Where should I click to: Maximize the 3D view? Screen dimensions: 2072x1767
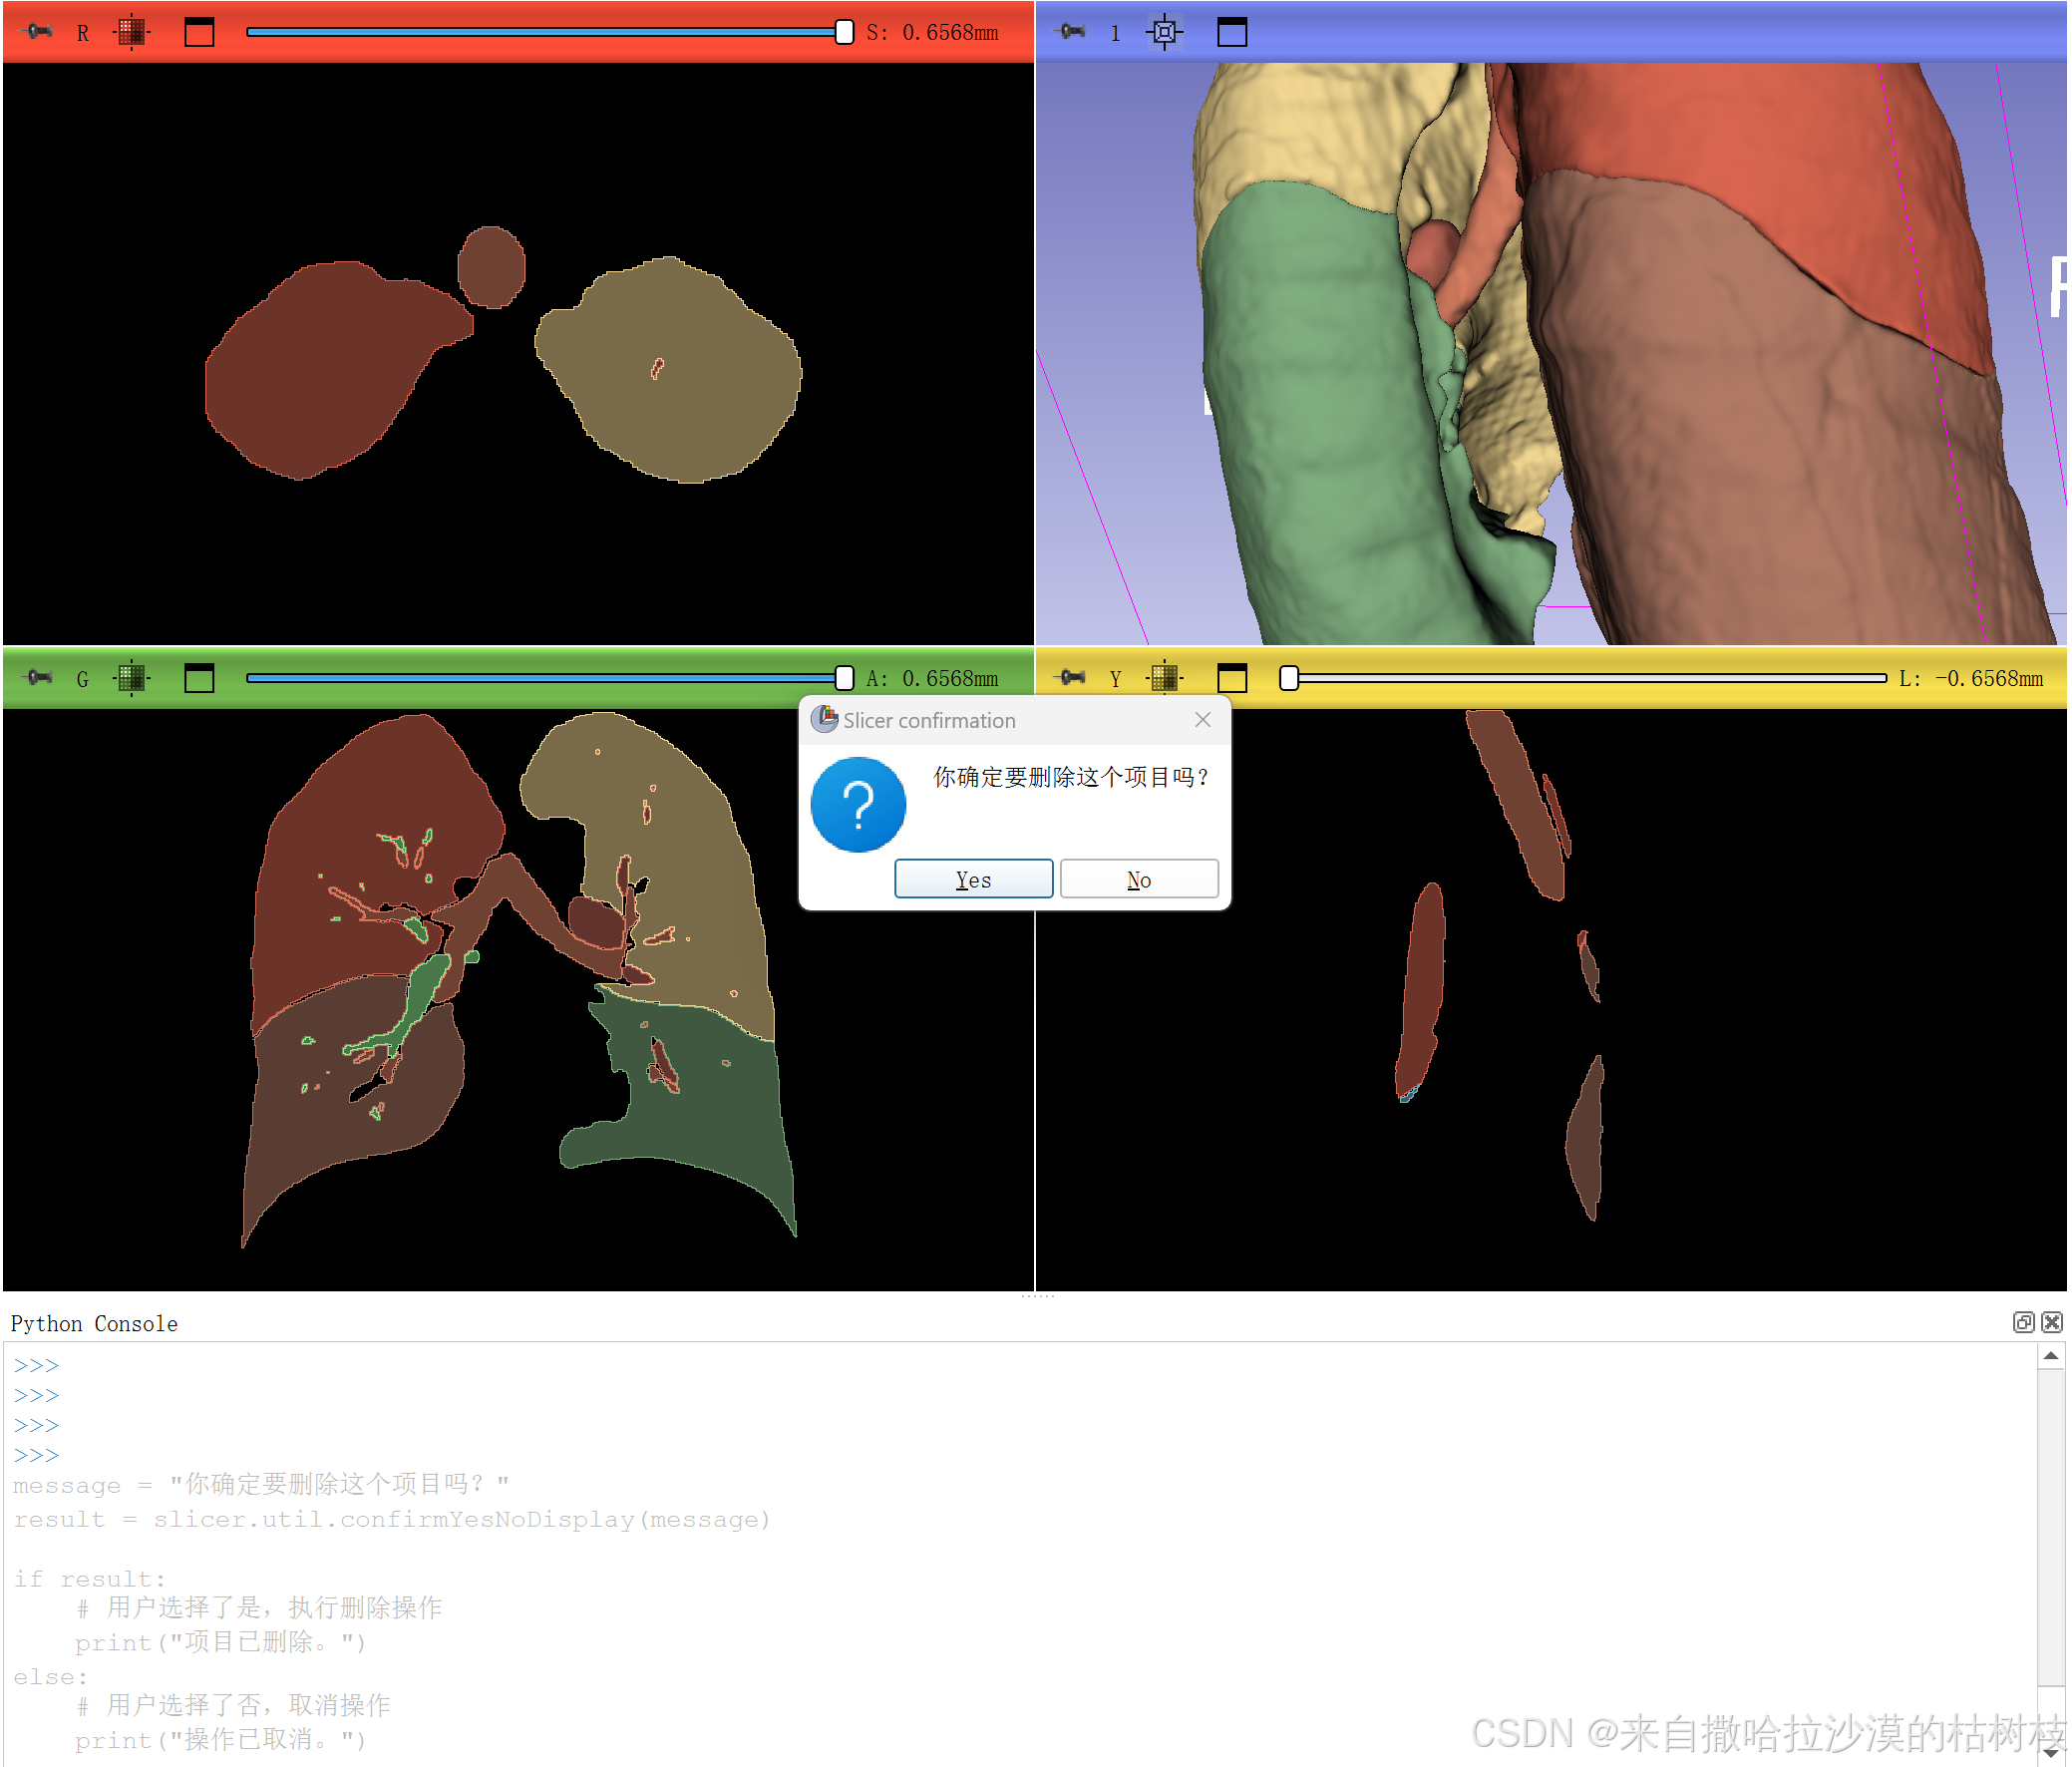(x=1232, y=32)
